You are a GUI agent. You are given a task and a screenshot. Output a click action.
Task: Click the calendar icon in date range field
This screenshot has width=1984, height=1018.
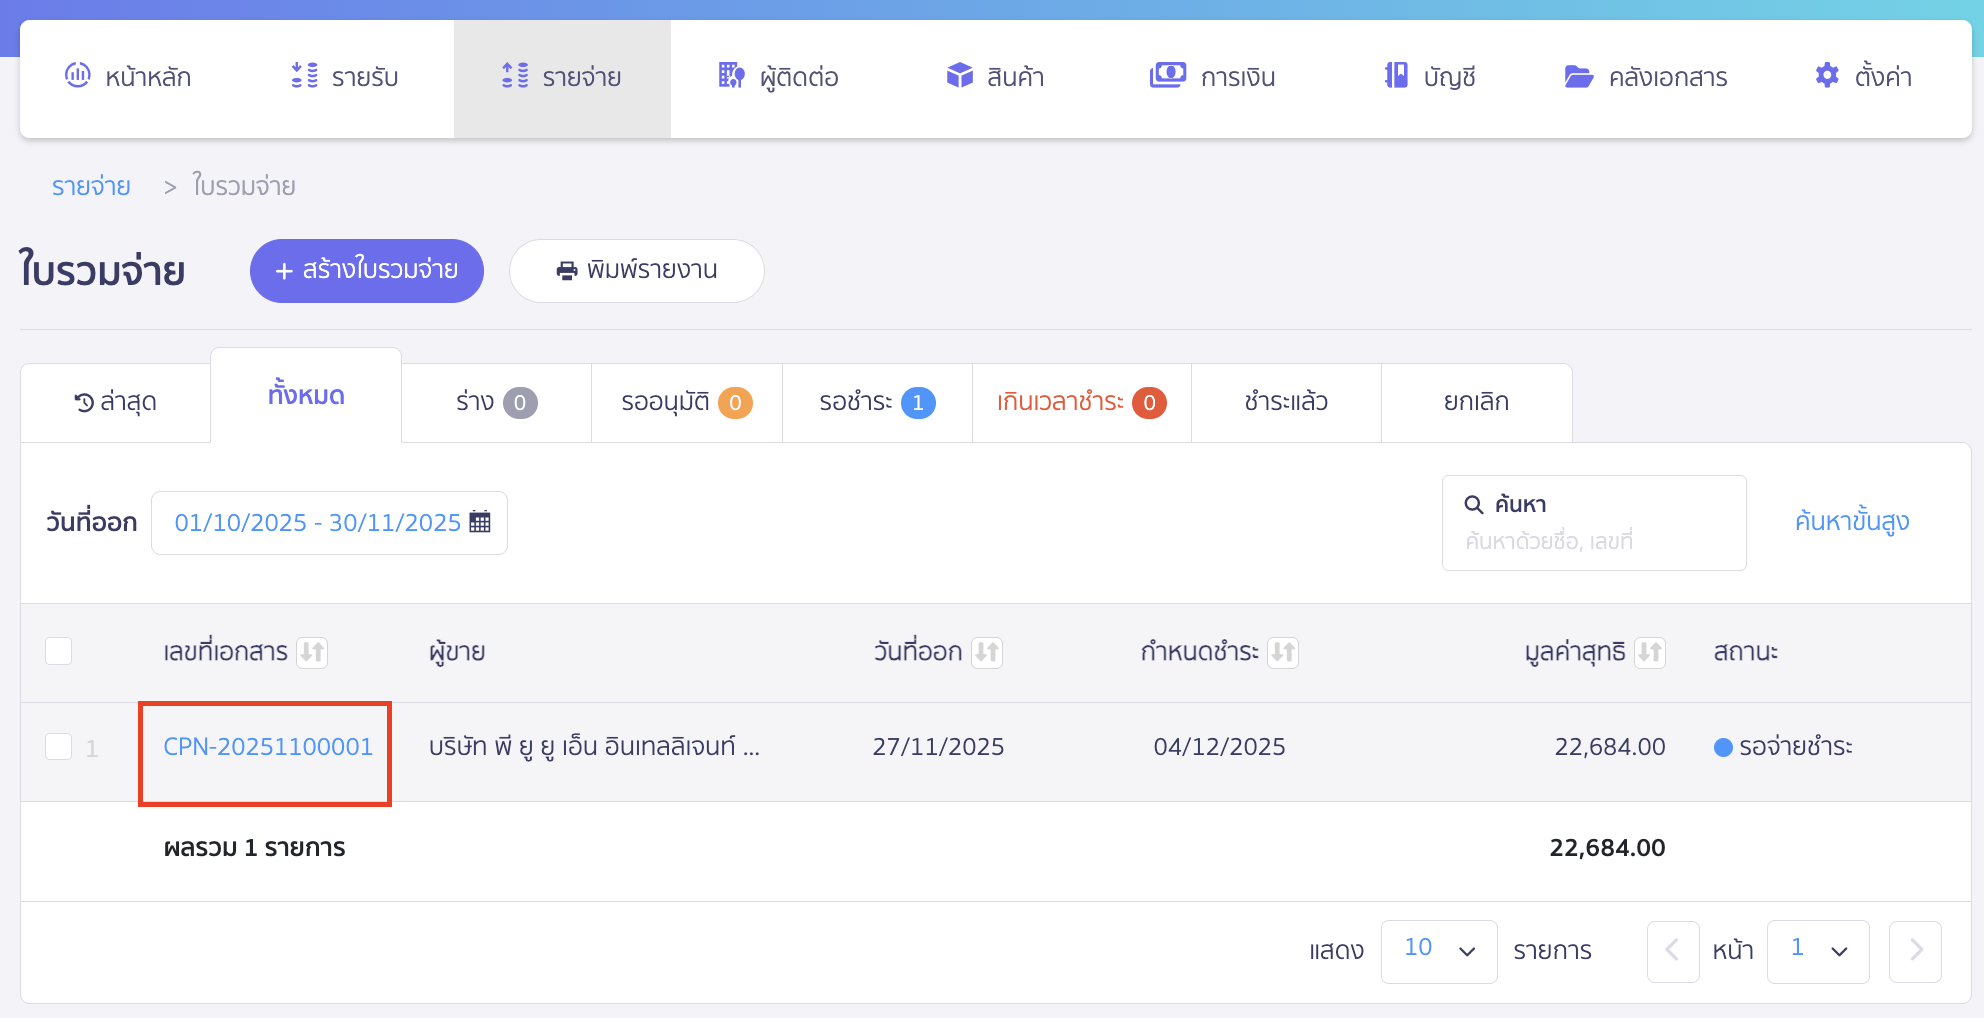pos(480,522)
